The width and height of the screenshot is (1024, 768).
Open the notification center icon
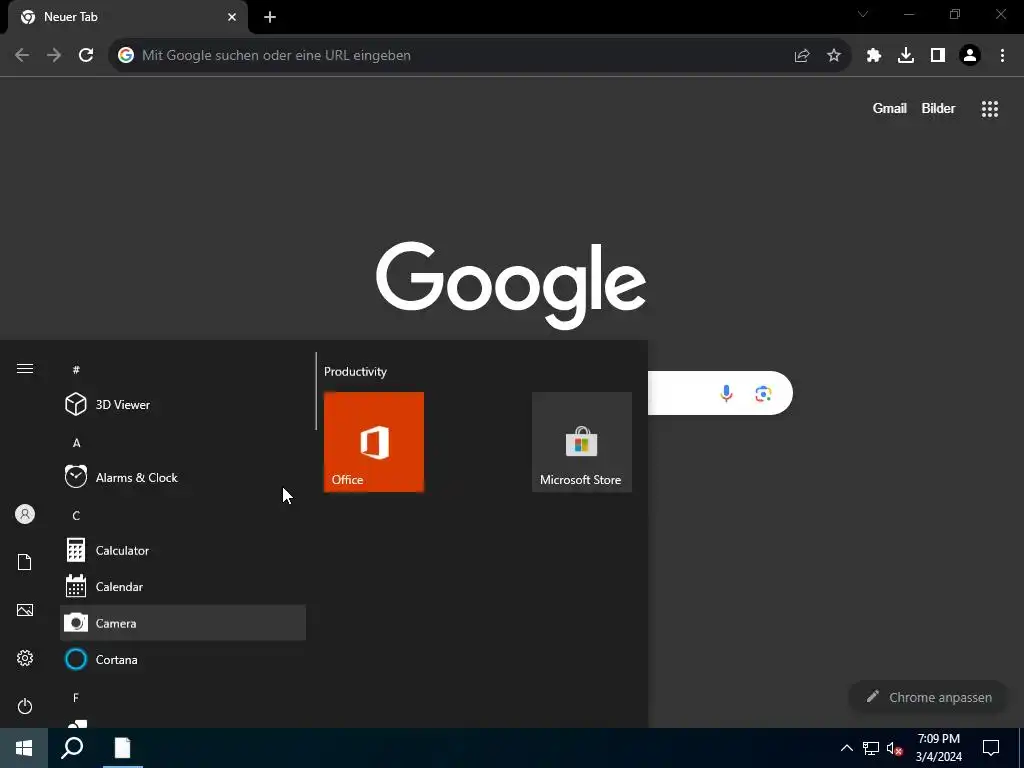coord(991,748)
